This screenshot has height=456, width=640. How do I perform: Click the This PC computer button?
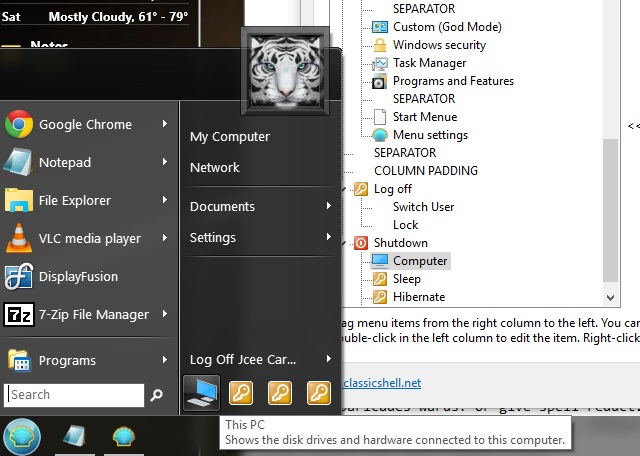click(x=202, y=394)
